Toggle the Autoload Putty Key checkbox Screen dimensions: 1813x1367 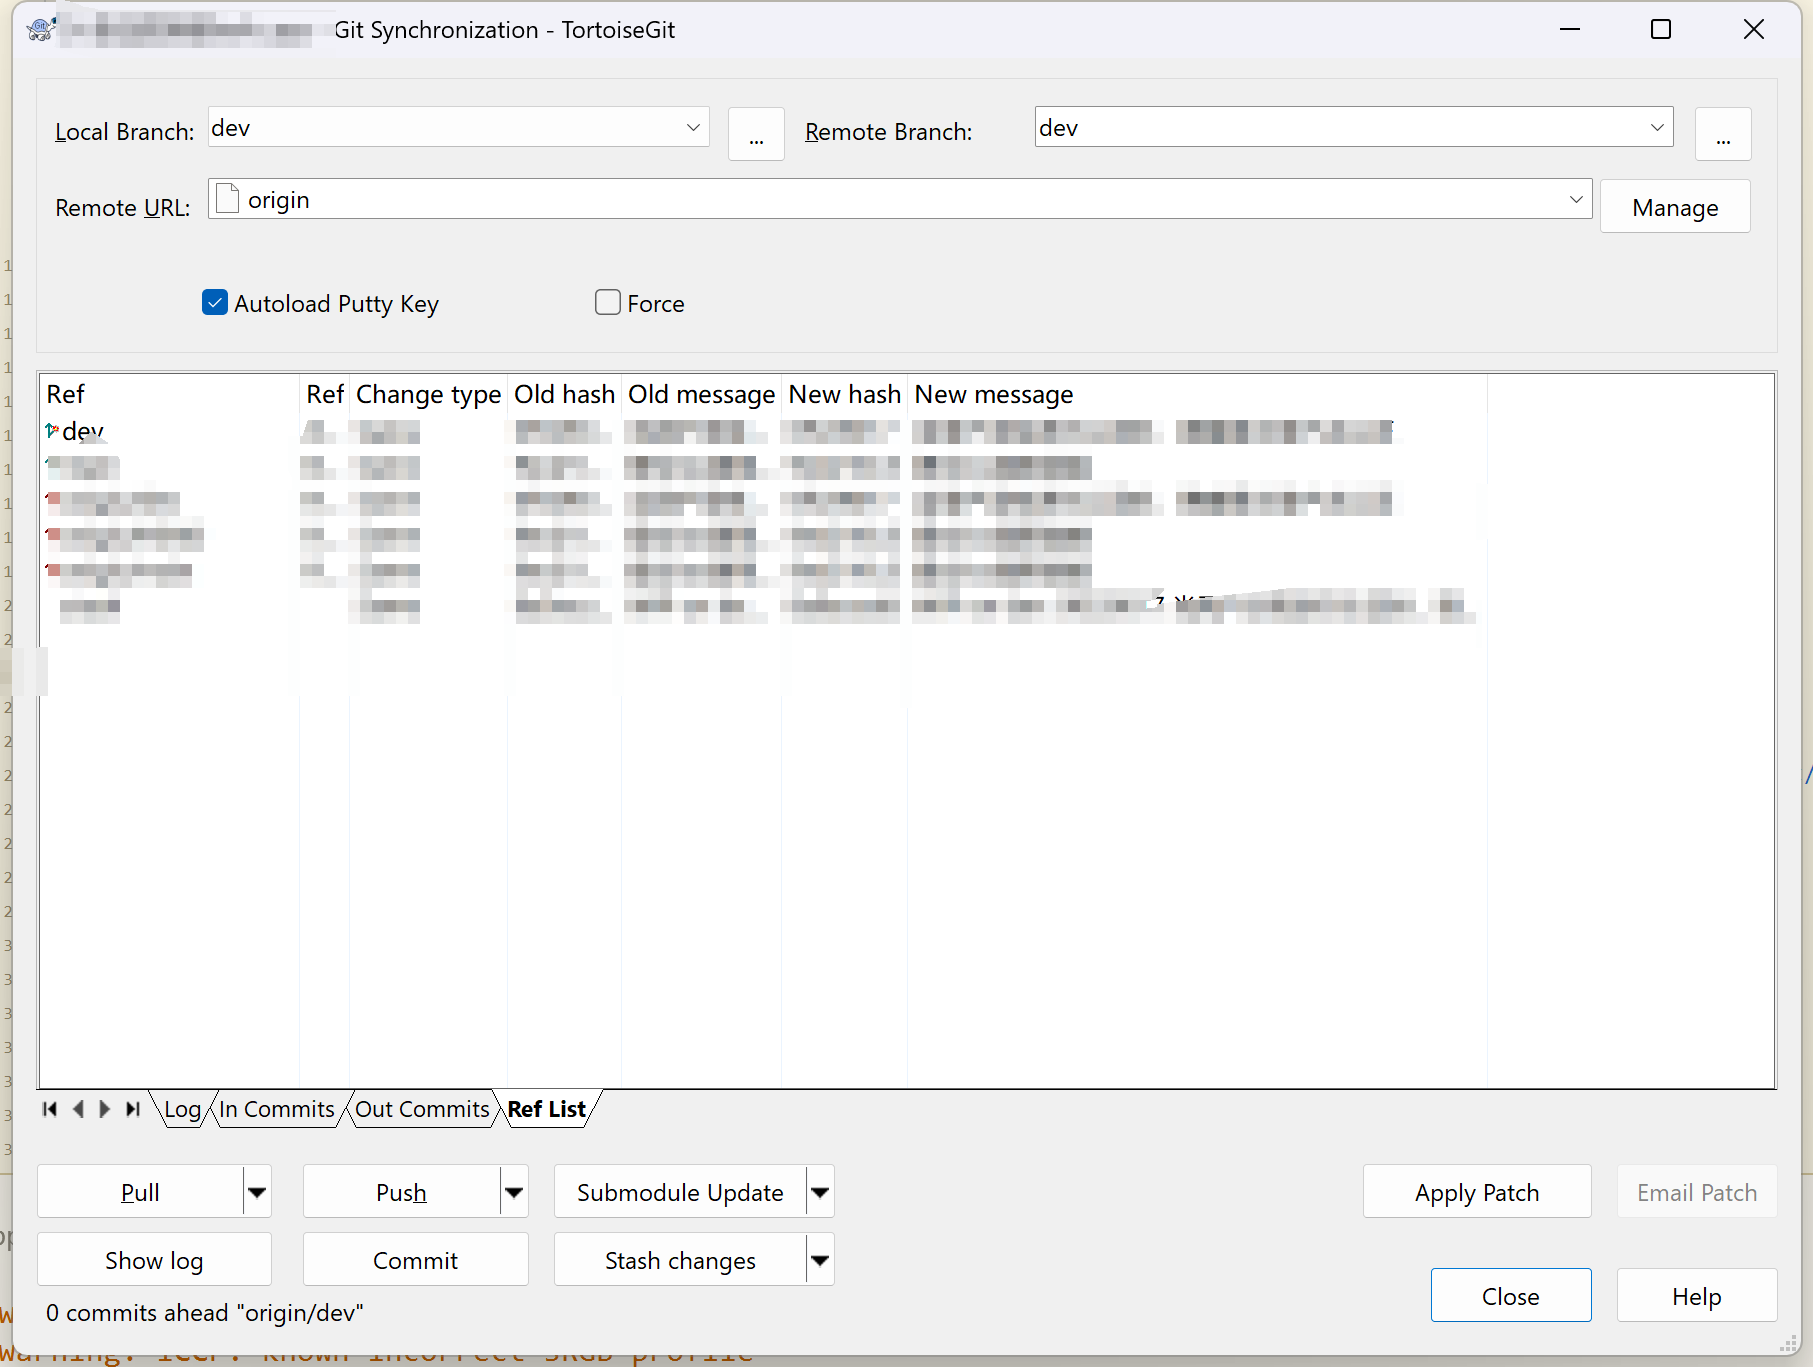pos(215,302)
